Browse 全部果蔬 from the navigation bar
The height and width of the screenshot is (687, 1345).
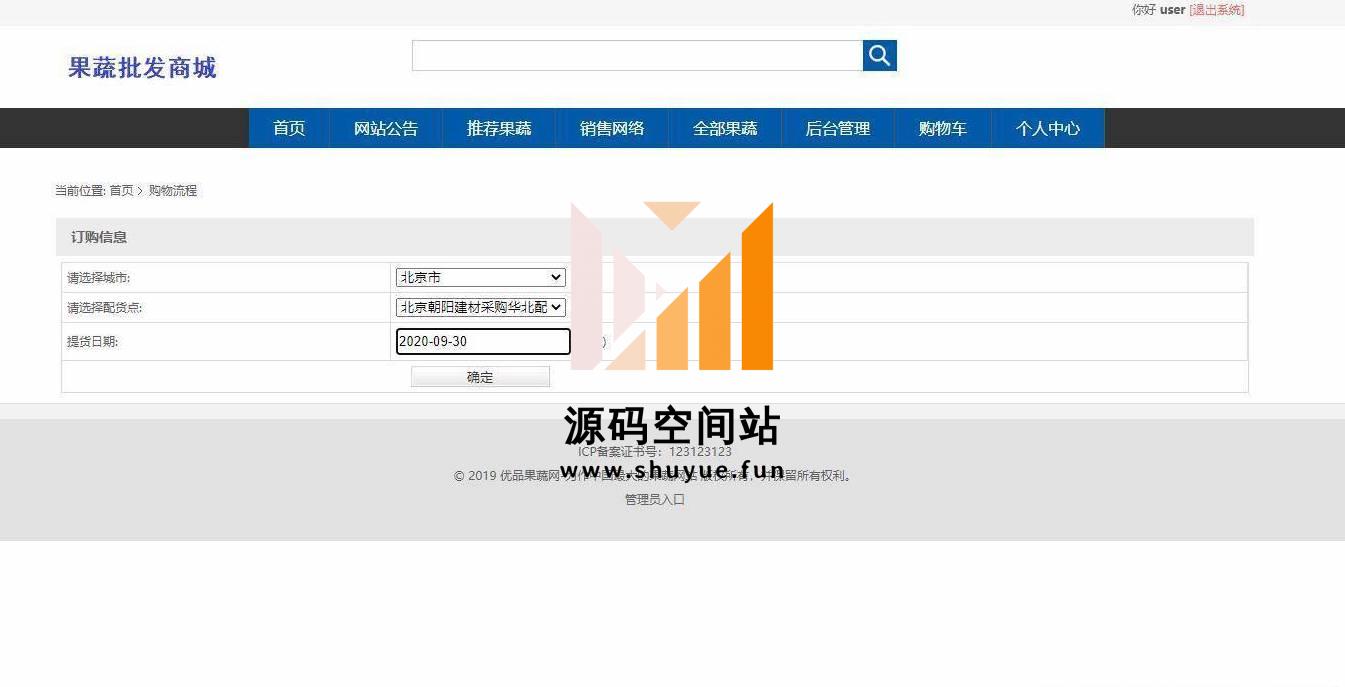click(x=725, y=129)
